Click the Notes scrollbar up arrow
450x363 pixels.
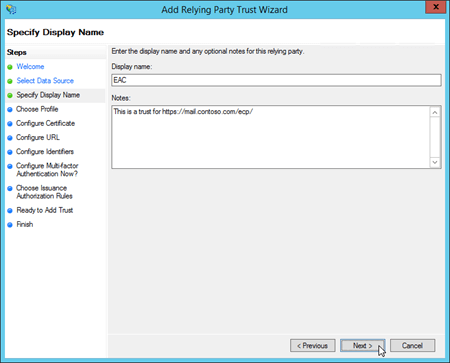tap(435, 113)
